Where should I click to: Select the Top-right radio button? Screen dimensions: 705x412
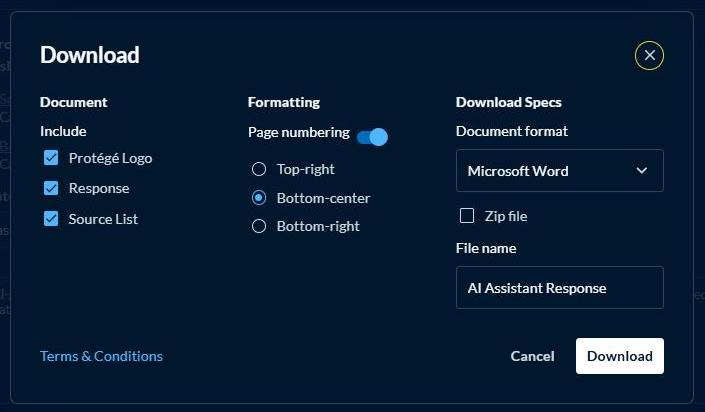259,169
